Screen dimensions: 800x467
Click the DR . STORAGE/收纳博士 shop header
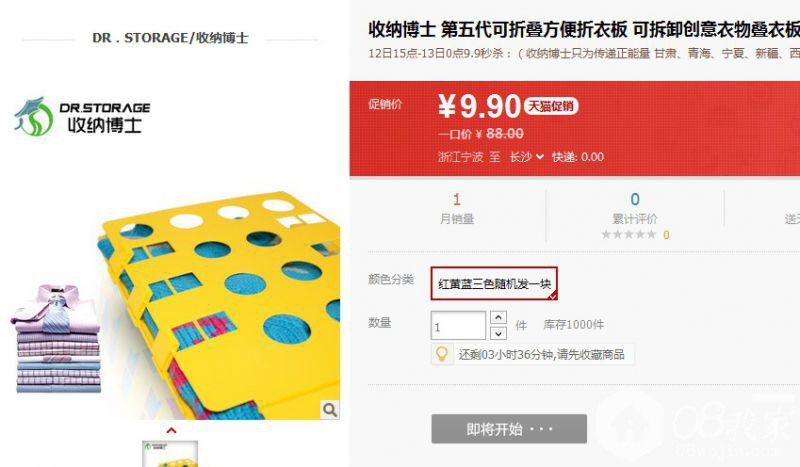pos(170,38)
